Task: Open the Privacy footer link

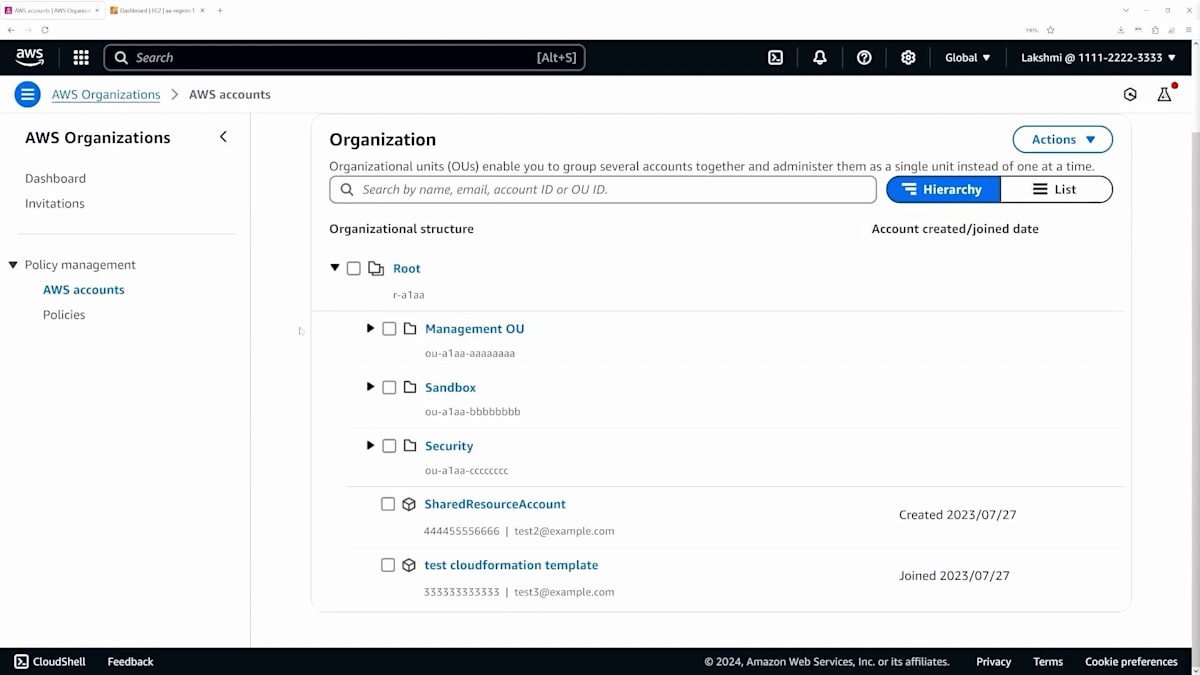Action: 993,661
